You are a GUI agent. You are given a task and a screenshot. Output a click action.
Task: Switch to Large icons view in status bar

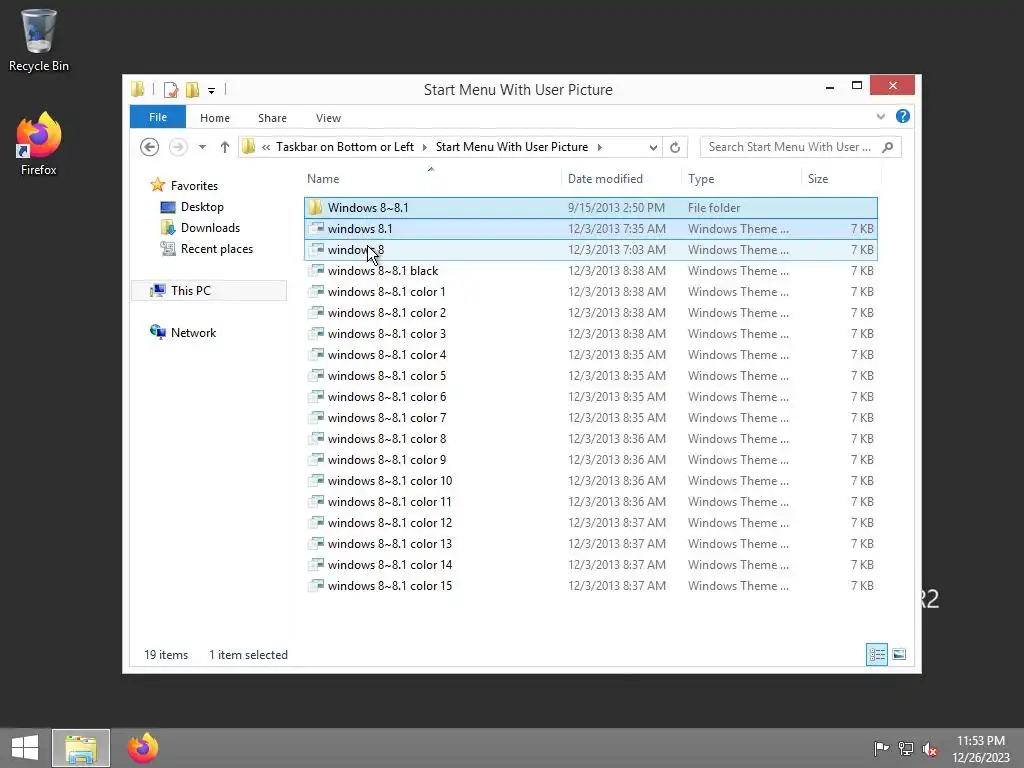pos(899,654)
